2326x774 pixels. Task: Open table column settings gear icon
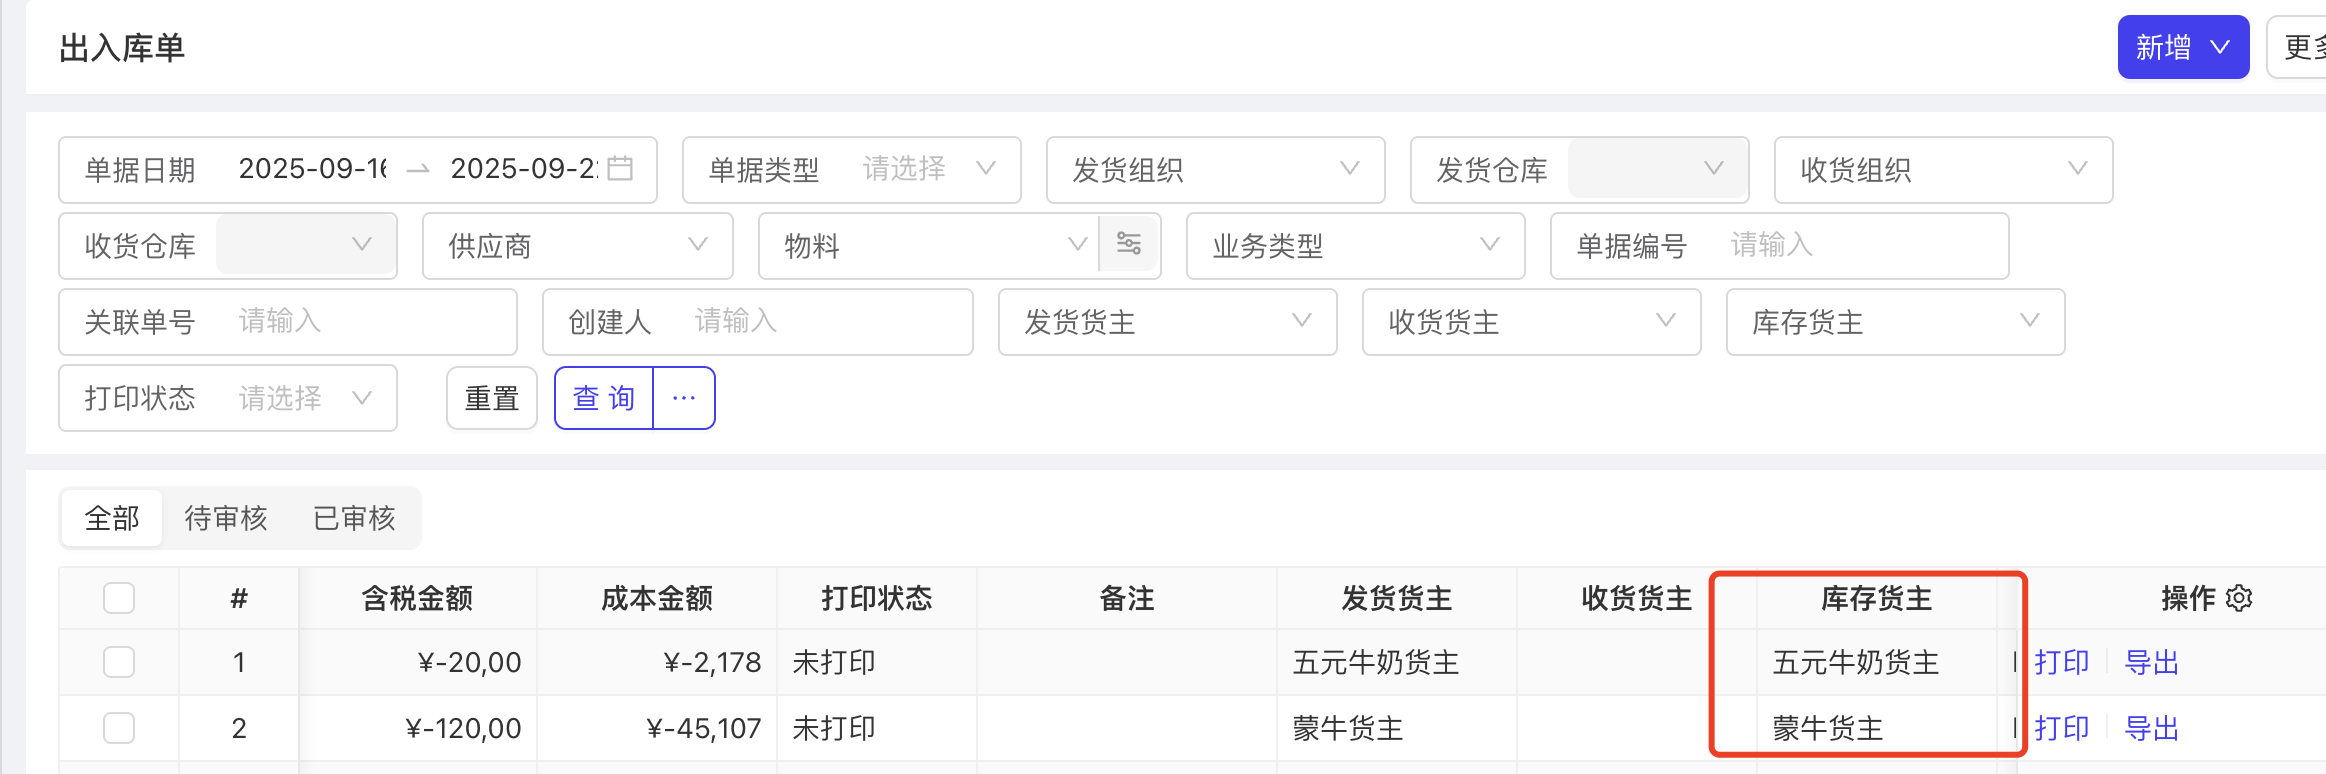(2240, 598)
